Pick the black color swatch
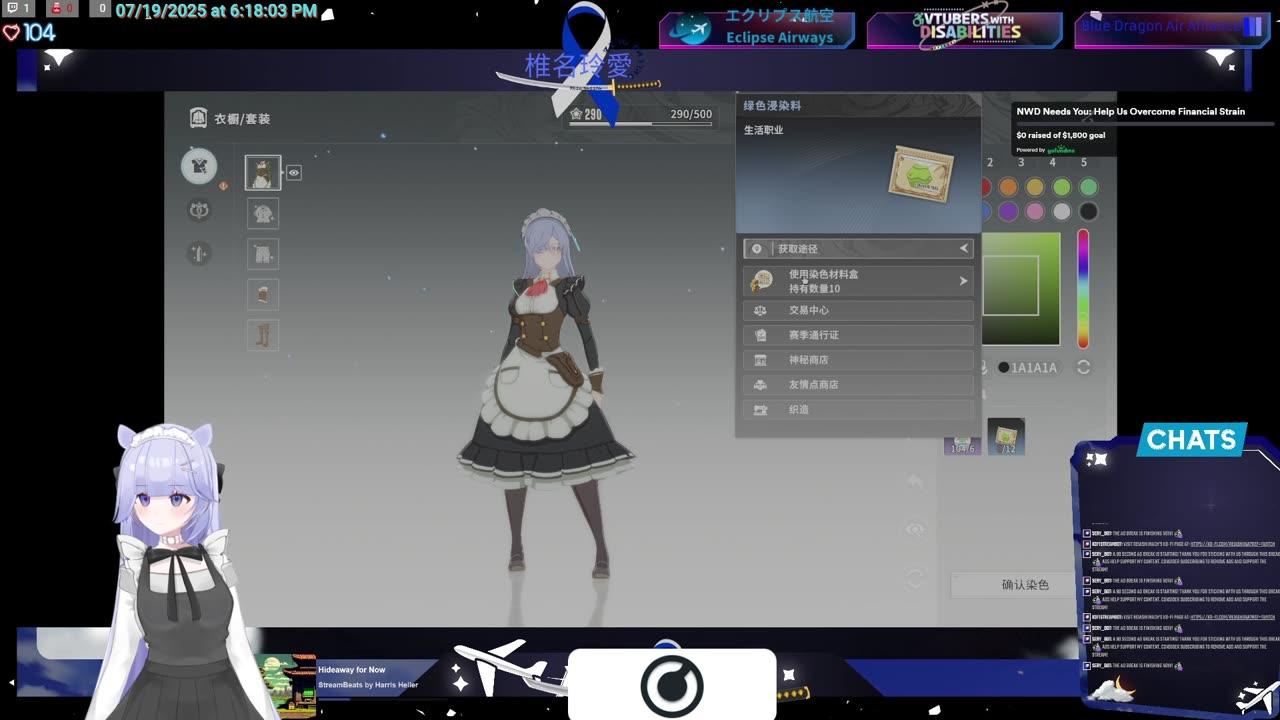The image size is (1280, 720). pyautogui.click(x=1089, y=211)
